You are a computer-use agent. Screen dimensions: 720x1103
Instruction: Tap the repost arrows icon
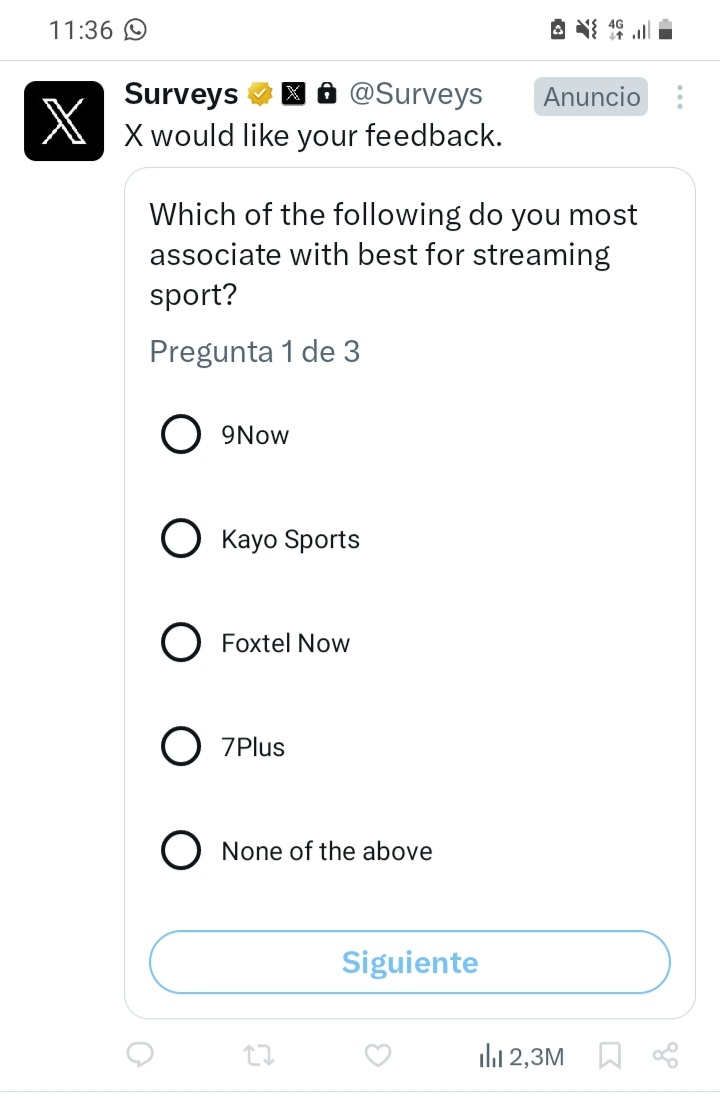point(260,1055)
